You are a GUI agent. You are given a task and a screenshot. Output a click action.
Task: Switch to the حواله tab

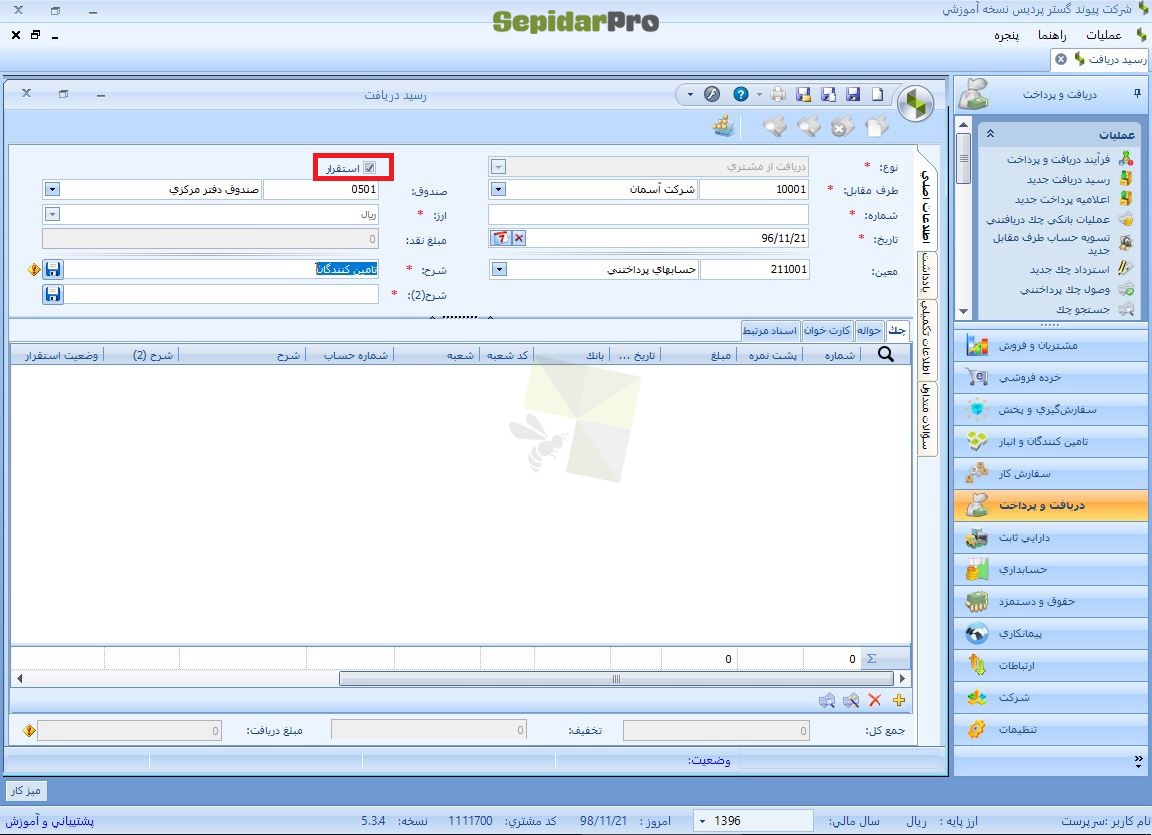(869, 330)
